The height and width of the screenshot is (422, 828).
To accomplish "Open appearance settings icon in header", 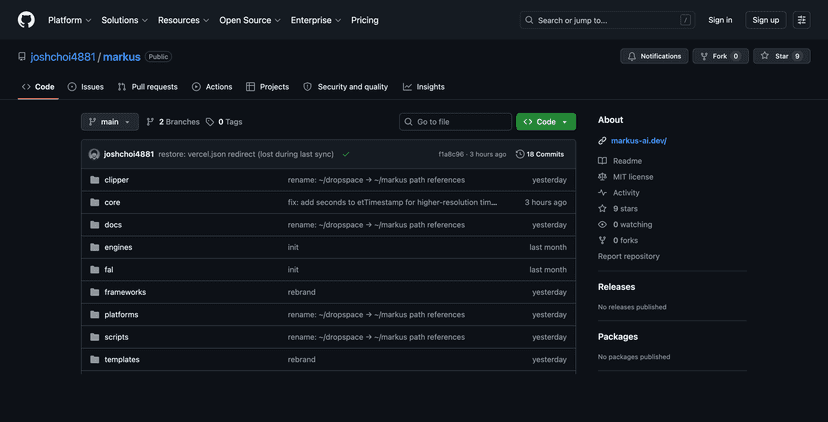I will (x=802, y=20).
